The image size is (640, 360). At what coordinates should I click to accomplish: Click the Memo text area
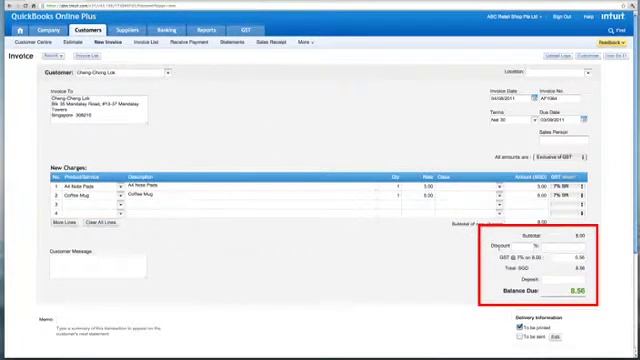coord(109,331)
